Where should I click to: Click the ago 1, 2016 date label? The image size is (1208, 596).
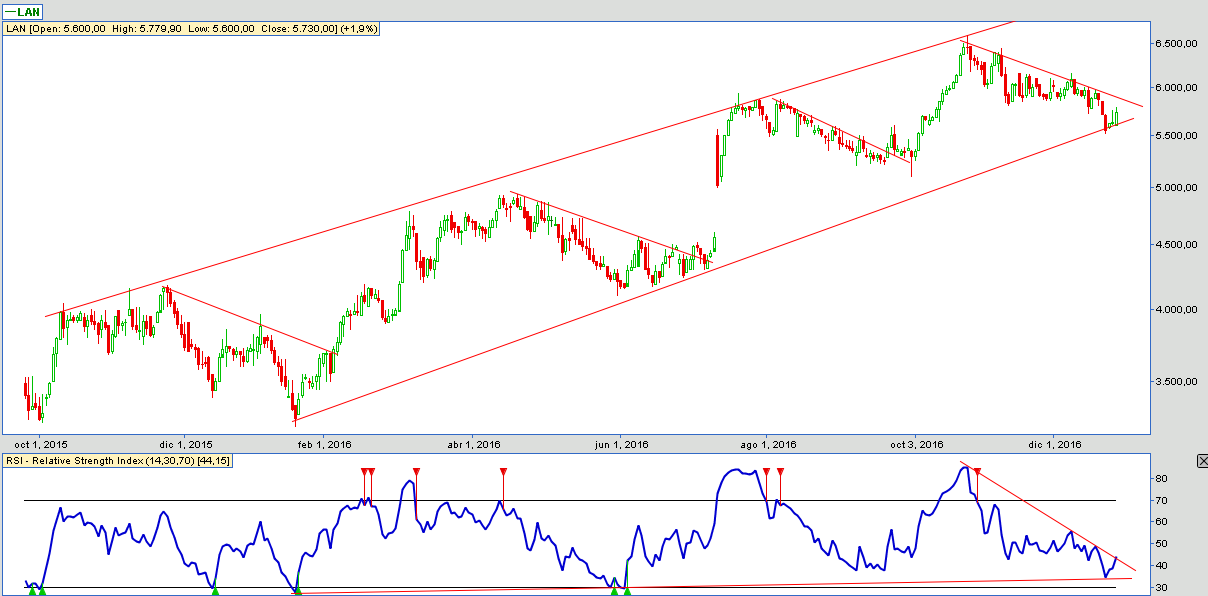[x=768, y=444]
